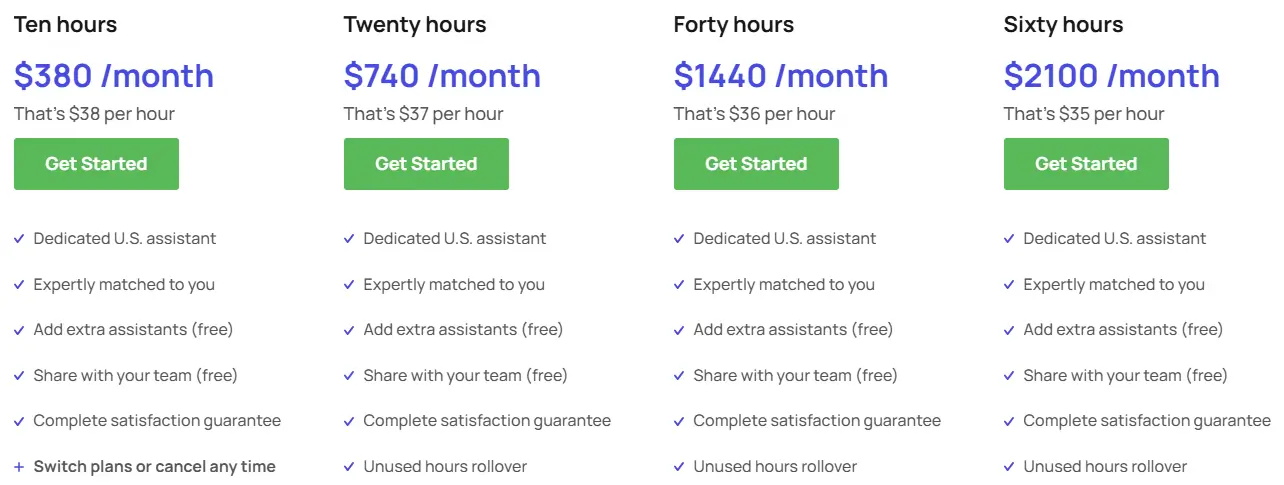Click Get Started under Ten hours plan
Screen dimensions: 1284x485
coord(96,164)
